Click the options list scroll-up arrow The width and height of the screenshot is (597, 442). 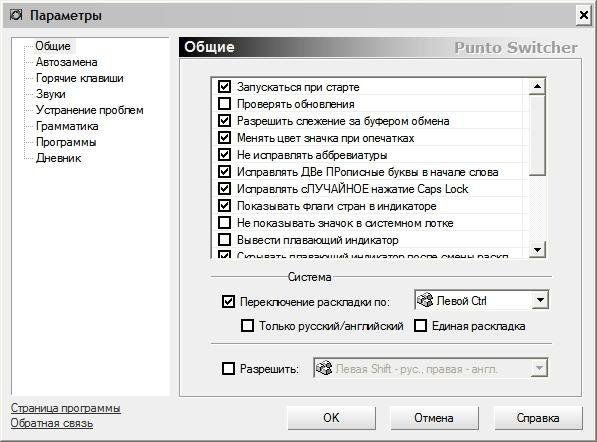(x=537, y=86)
